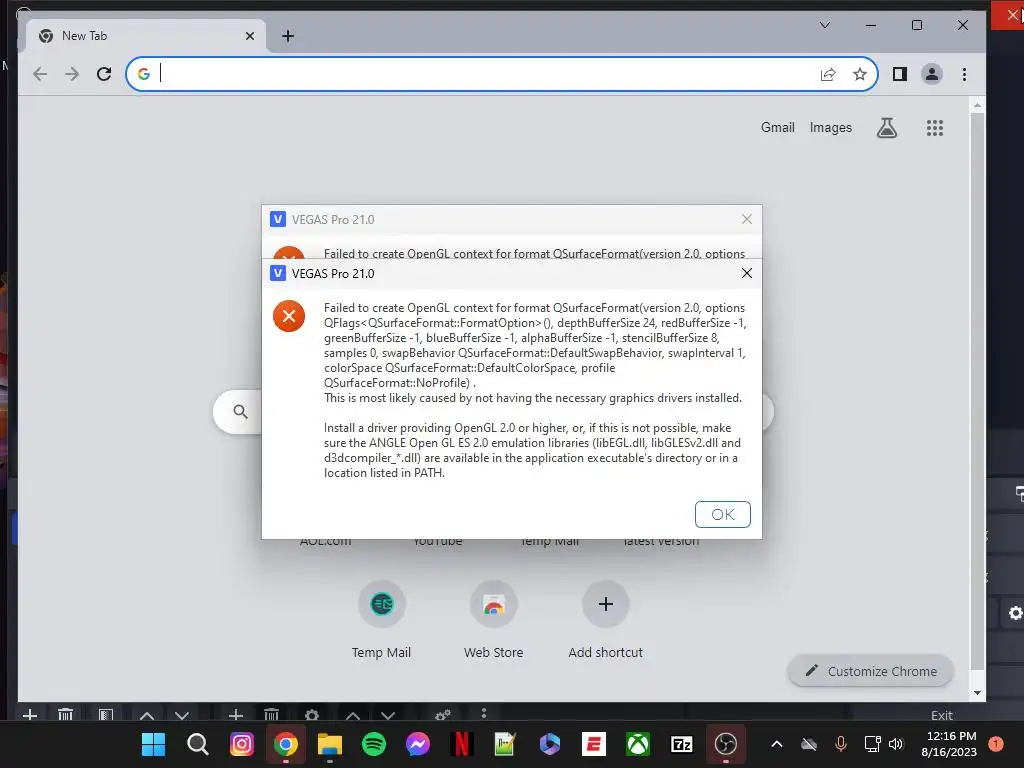Image resolution: width=1024 pixels, height=768 pixels.
Task: Open the Web Store shortcut
Action: pos(494,618)
